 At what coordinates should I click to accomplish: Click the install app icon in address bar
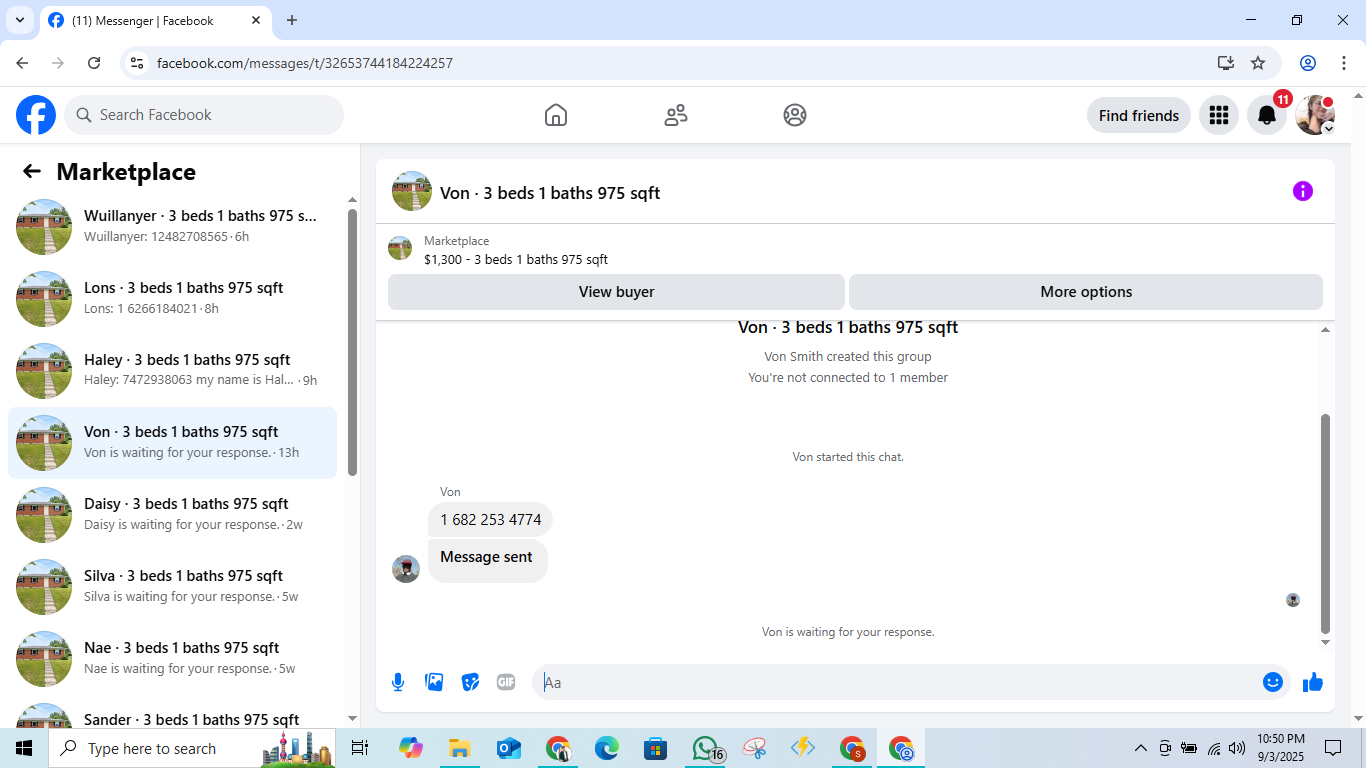pyautogui.click(x=1226, y=63)
